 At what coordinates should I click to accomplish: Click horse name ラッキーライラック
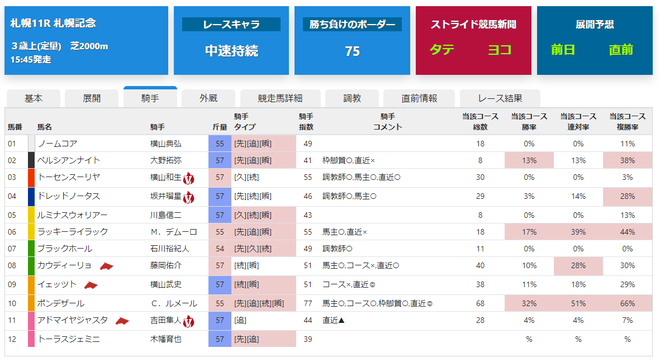point(72,232)
